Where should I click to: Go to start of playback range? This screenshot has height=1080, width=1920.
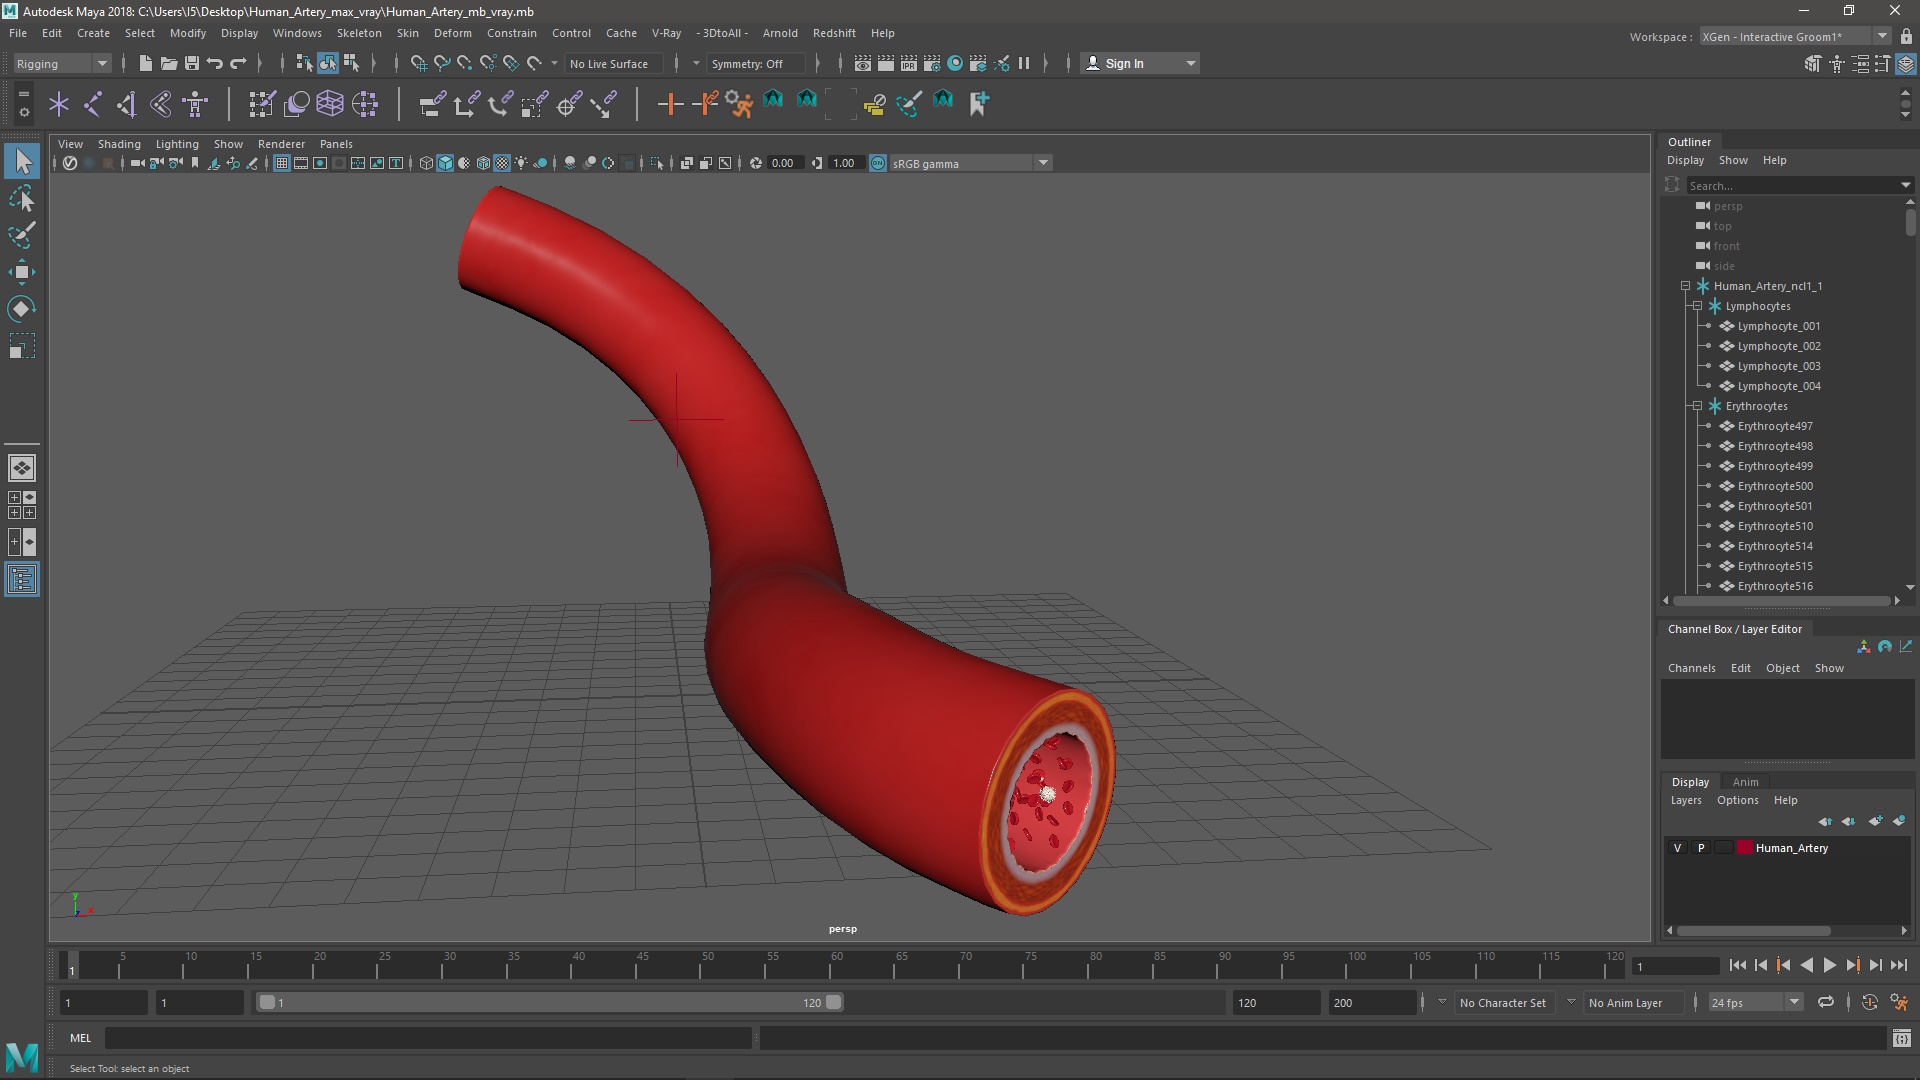[x=1737, y=965]
